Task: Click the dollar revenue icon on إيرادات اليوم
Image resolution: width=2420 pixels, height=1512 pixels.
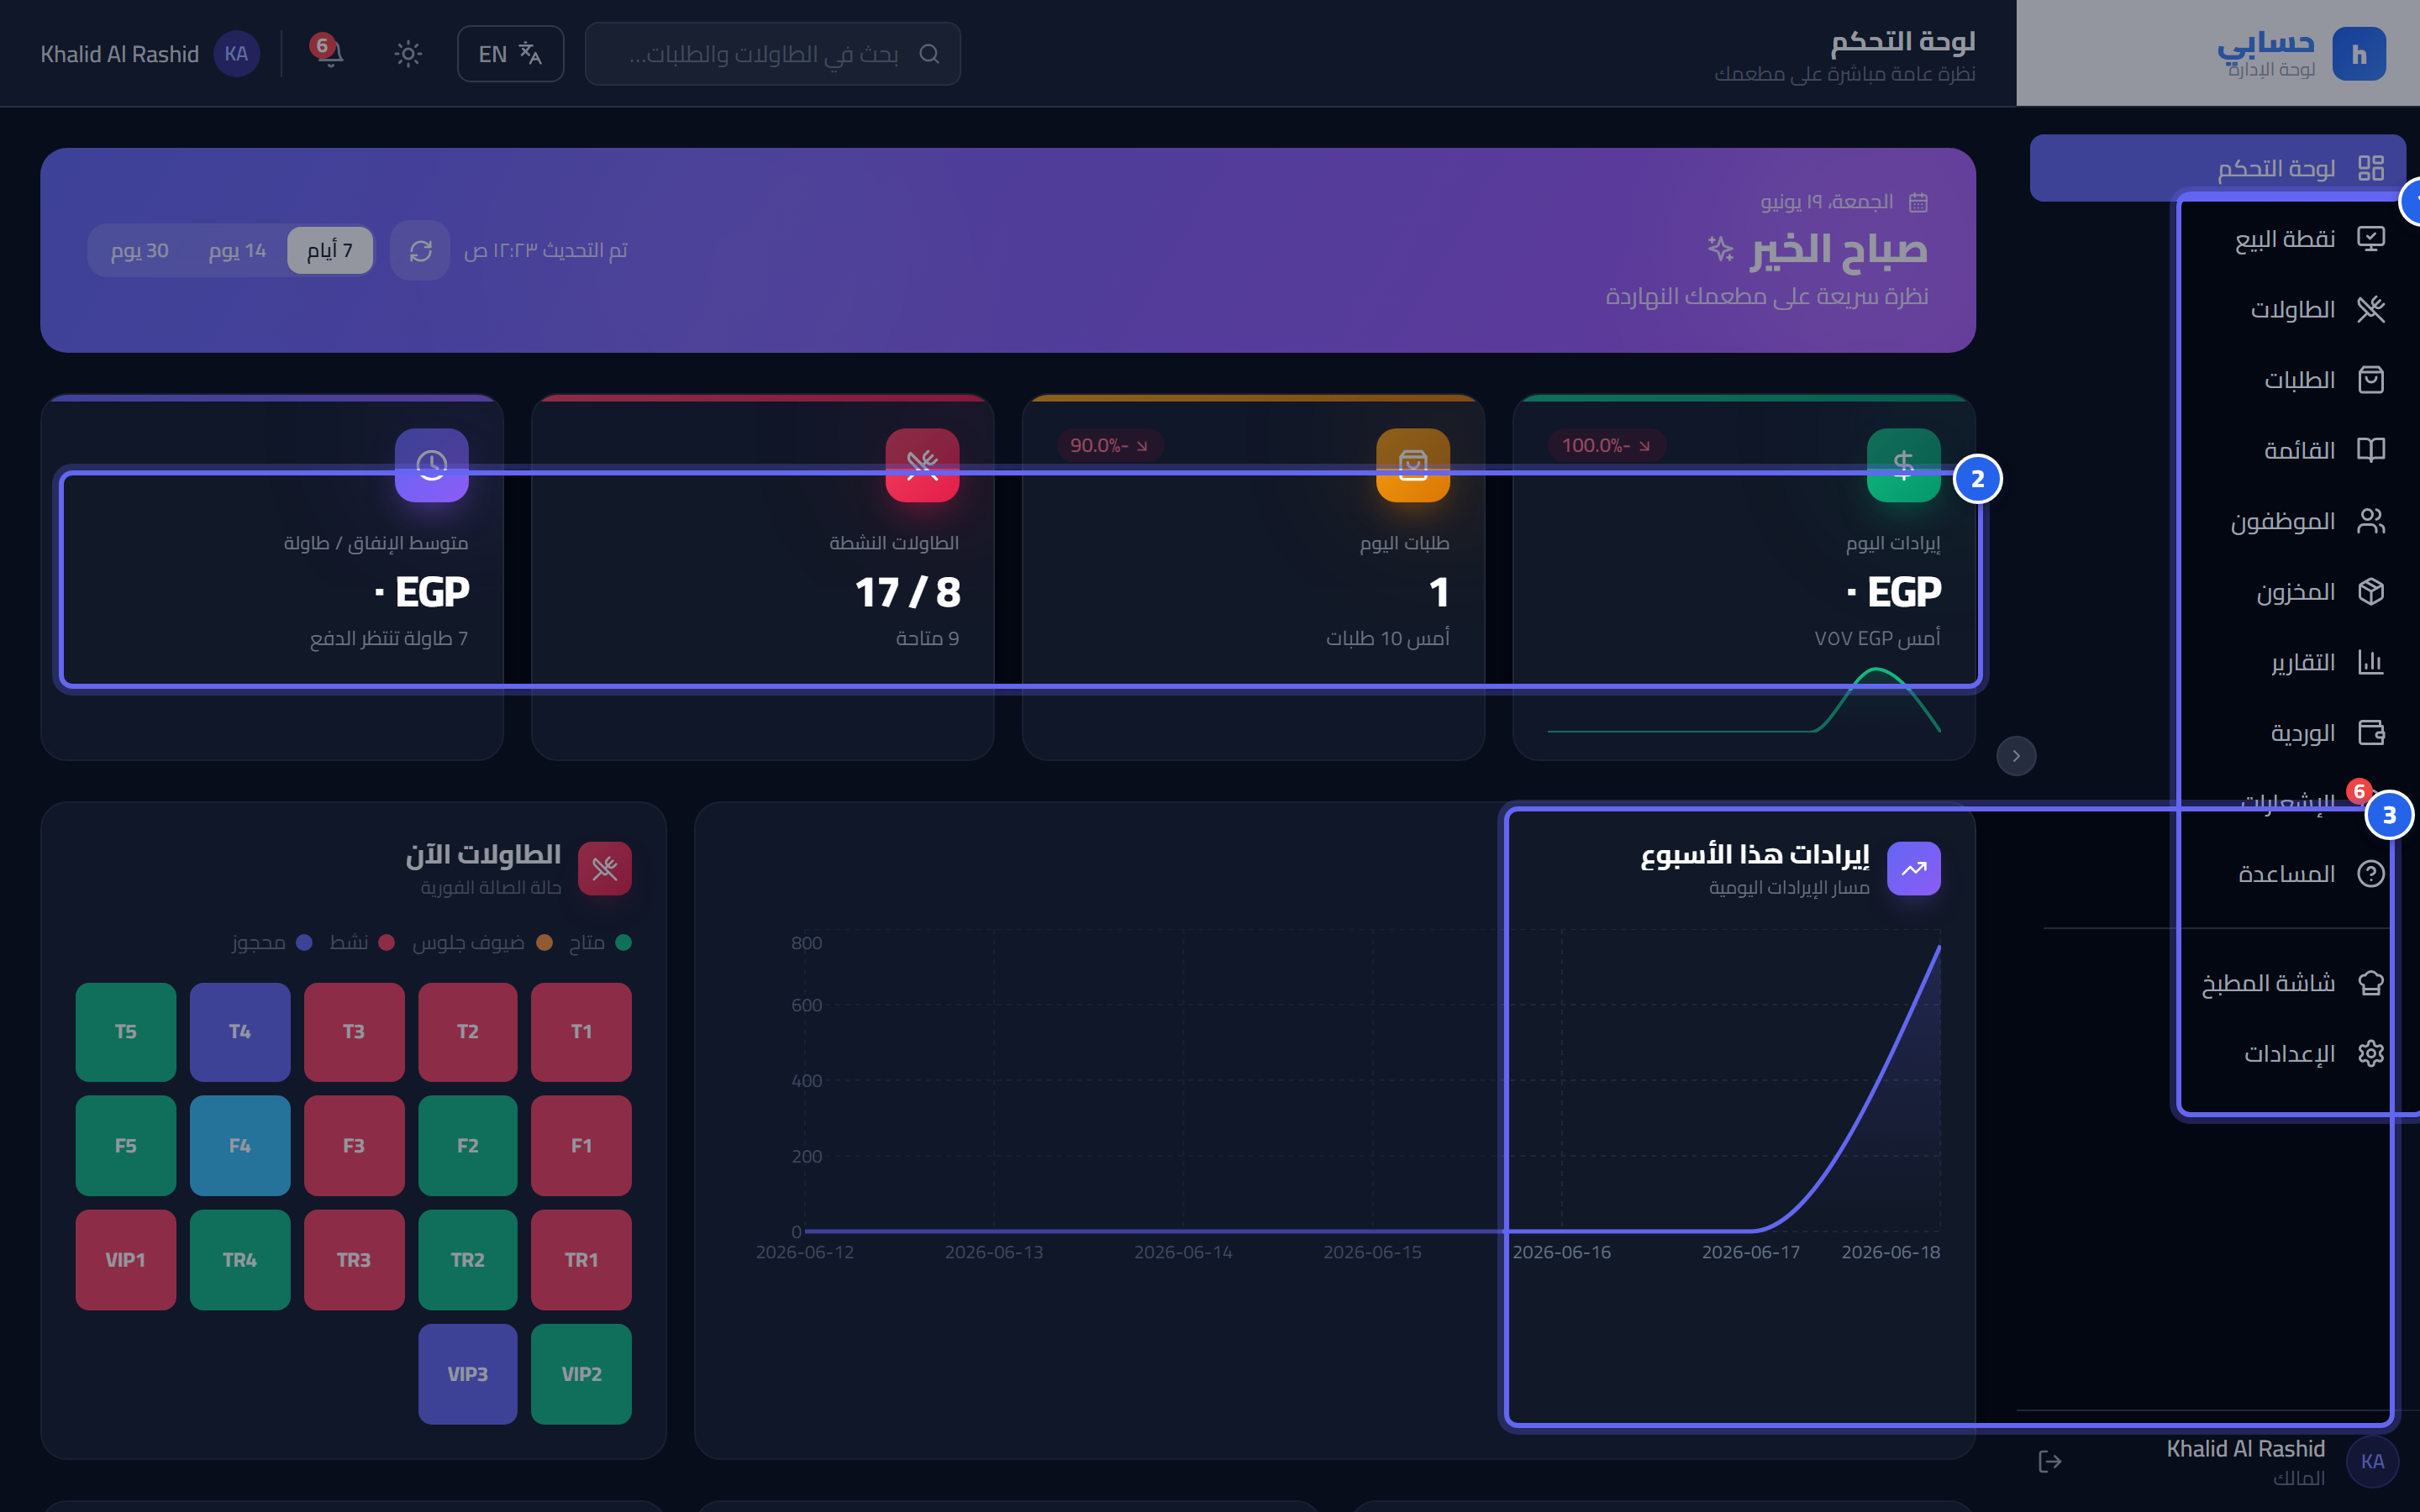Action: tap(1904, 465)
